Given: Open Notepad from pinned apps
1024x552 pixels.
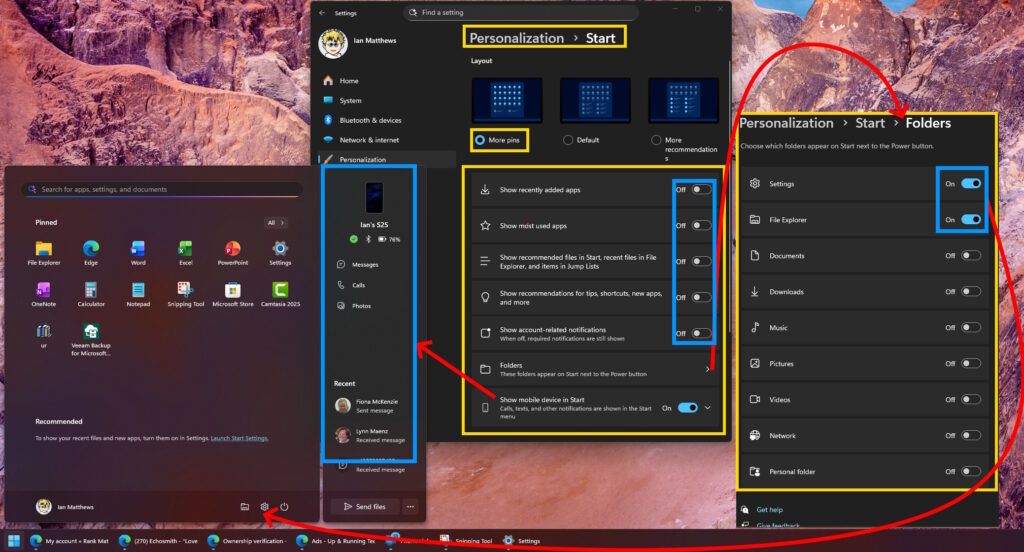Looking at the screenshot, I should pyautogui.click(x=138, y=294).
